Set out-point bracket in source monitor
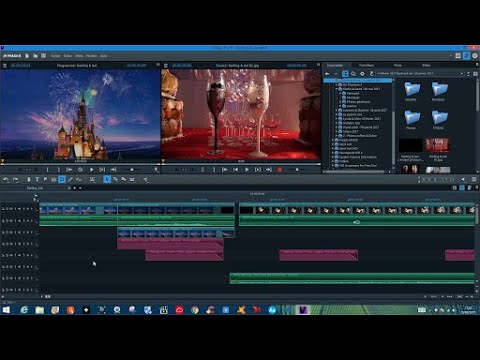This screenshot has width=480, height=360. click(x=214, y=170)
